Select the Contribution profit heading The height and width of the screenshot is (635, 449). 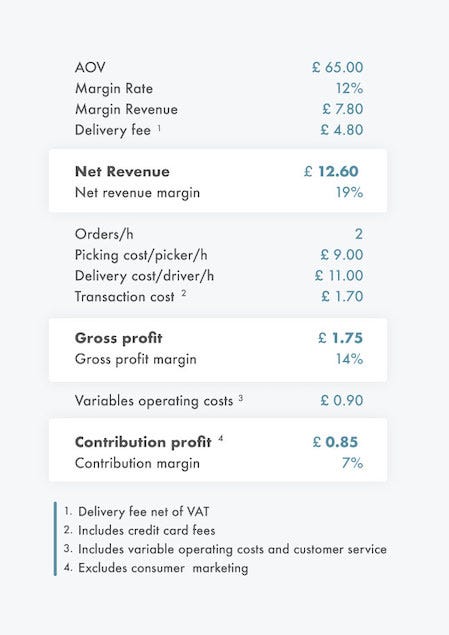click(x=143, y=442)
